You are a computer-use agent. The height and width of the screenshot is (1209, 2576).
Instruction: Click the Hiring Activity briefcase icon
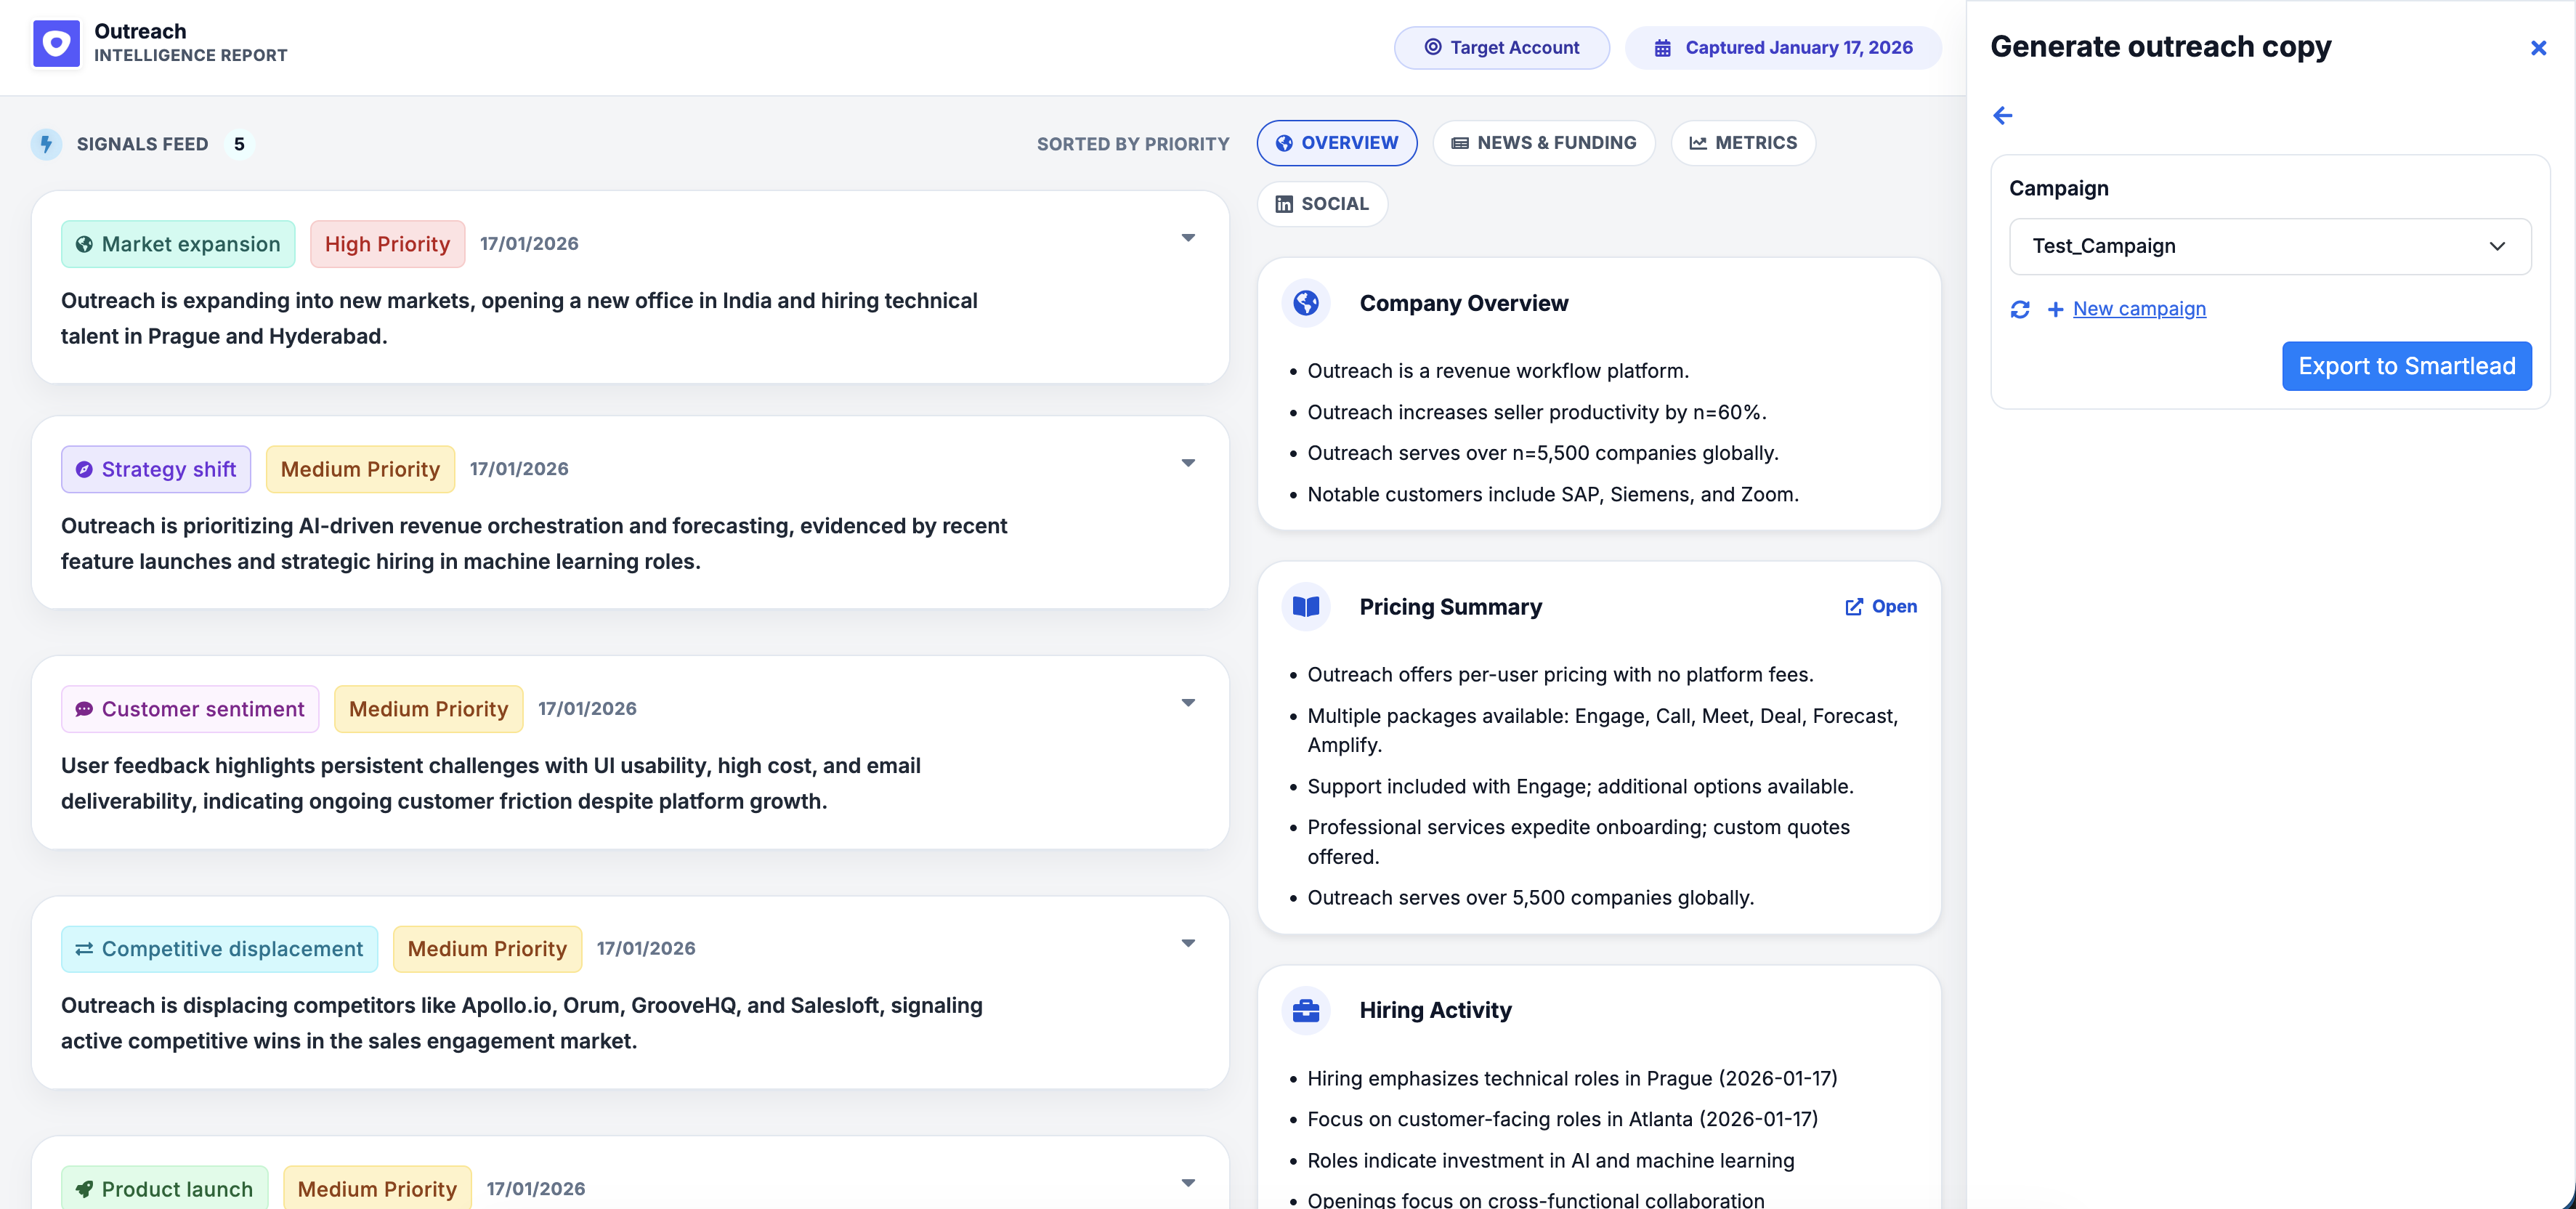(1306, 1010)
